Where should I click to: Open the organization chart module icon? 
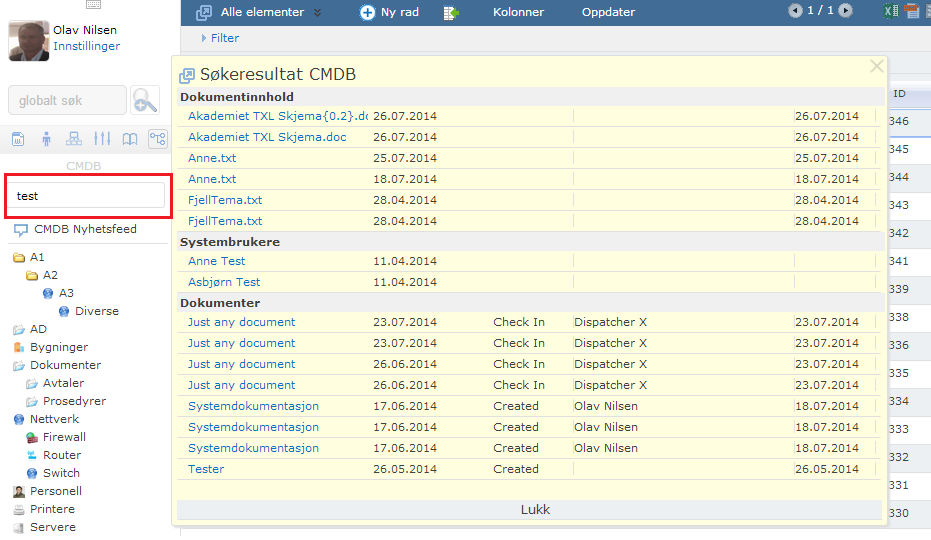click(x=73, y=139)
